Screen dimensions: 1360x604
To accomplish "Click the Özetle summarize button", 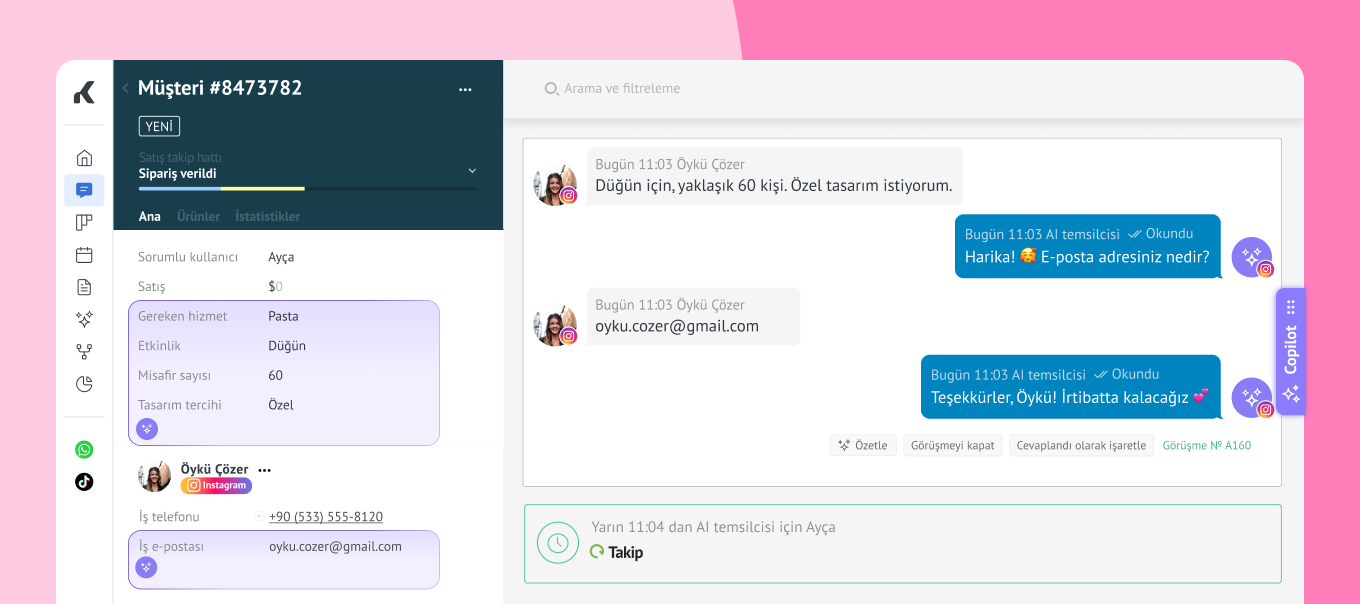I will [x=863, y=445].
